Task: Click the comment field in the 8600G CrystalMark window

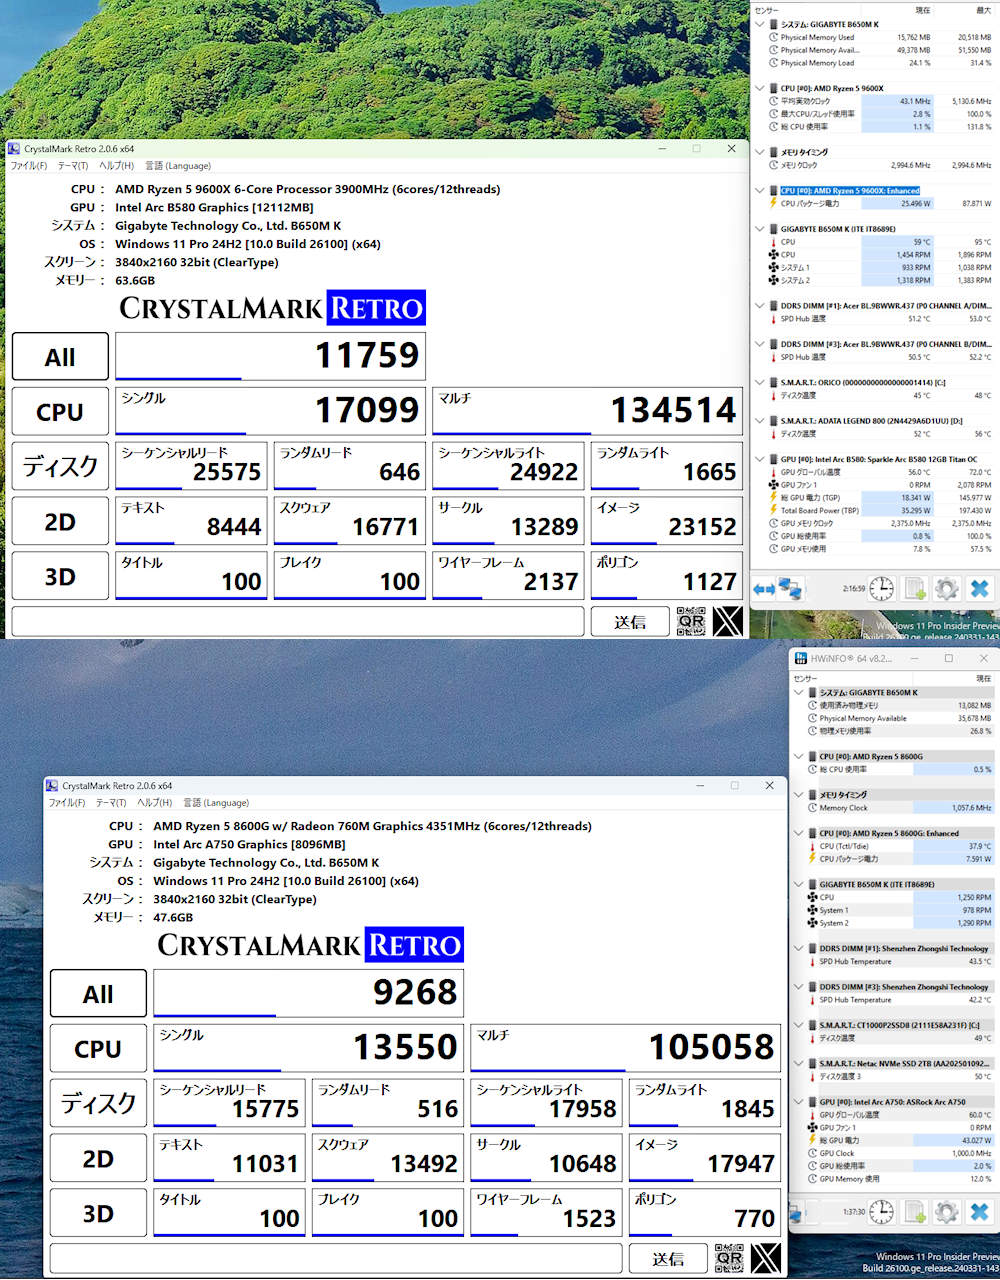Action: tap(336, 1259)
